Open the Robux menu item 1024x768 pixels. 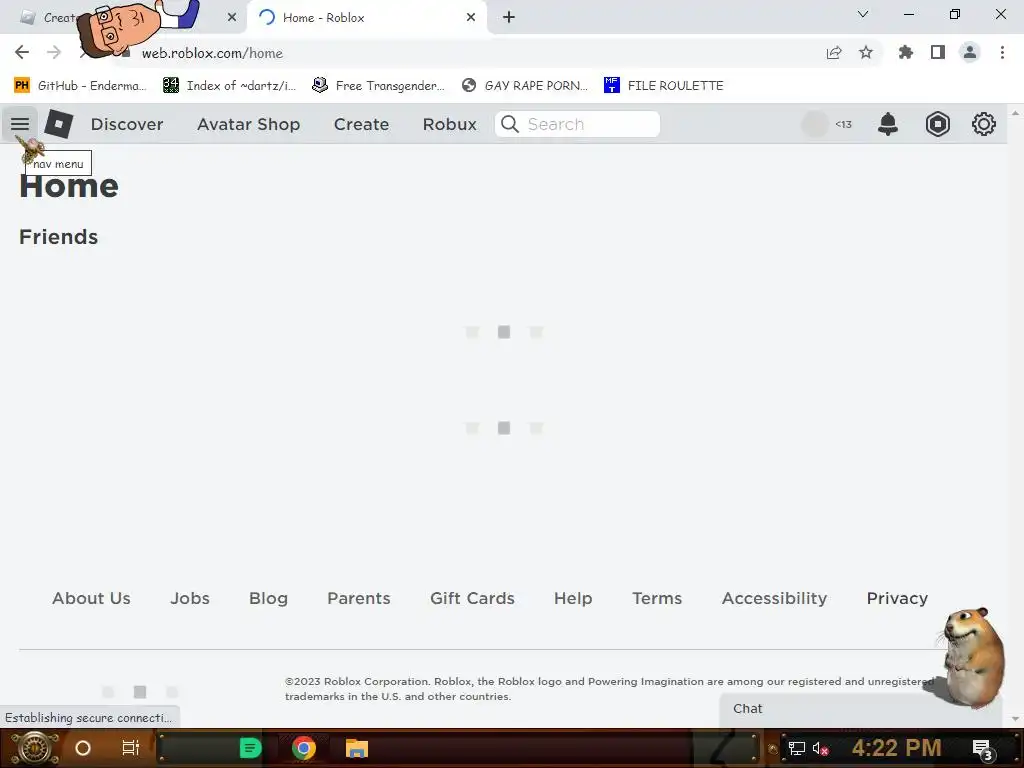449,124
